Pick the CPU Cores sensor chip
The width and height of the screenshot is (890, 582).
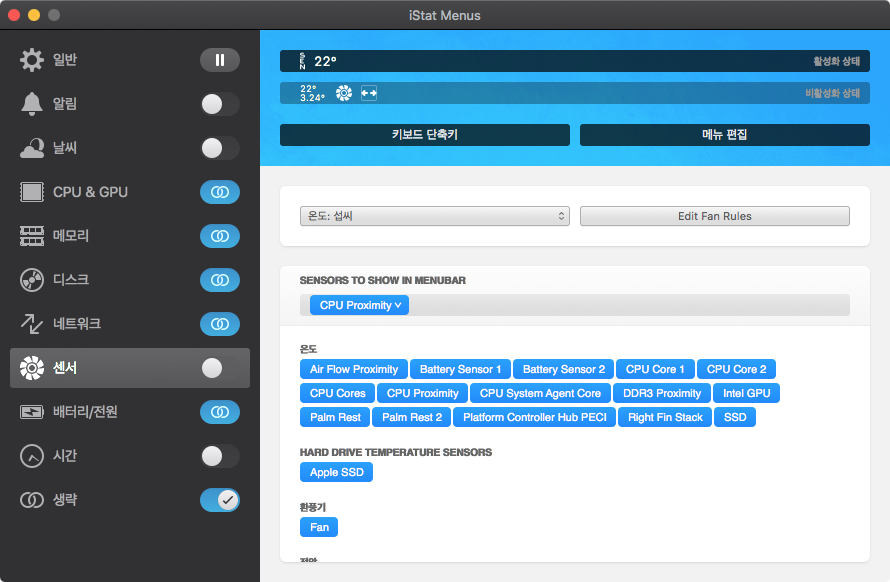[x=337, y=393]
